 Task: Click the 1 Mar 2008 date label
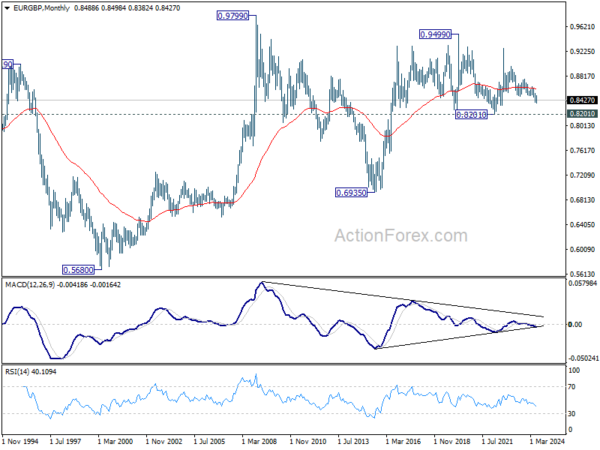pos(259,442)
